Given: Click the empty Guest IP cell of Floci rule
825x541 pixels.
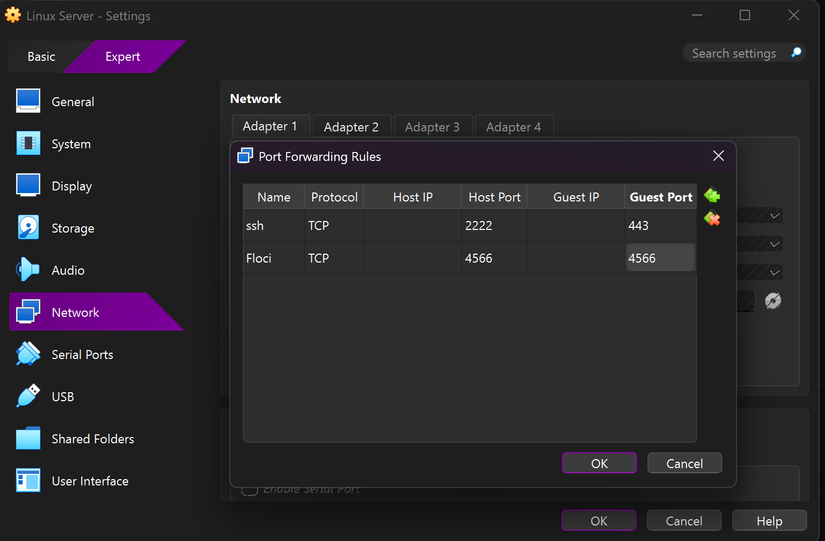Looking at the screenshot, I should pyautogui.click(x=576, y=258).
